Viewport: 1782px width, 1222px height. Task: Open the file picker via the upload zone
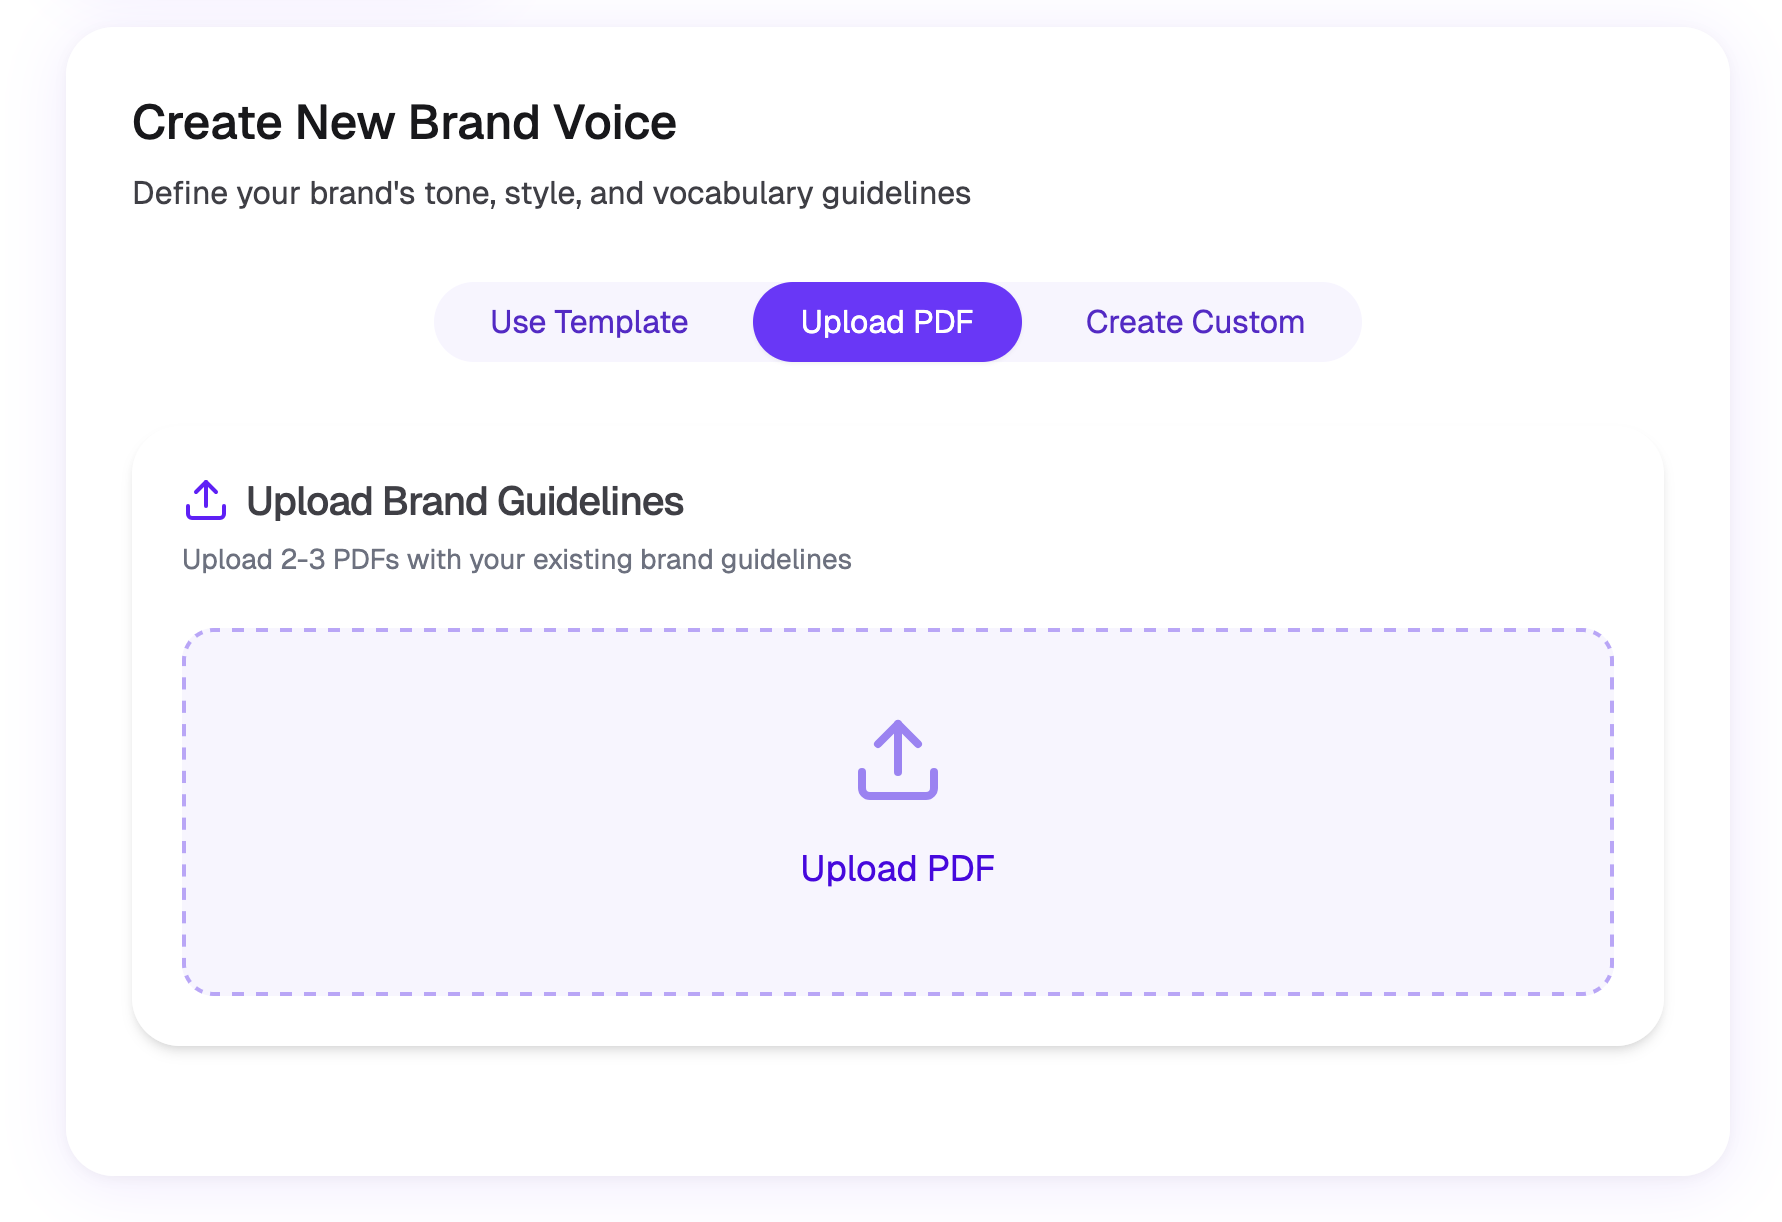pos(897,810)
